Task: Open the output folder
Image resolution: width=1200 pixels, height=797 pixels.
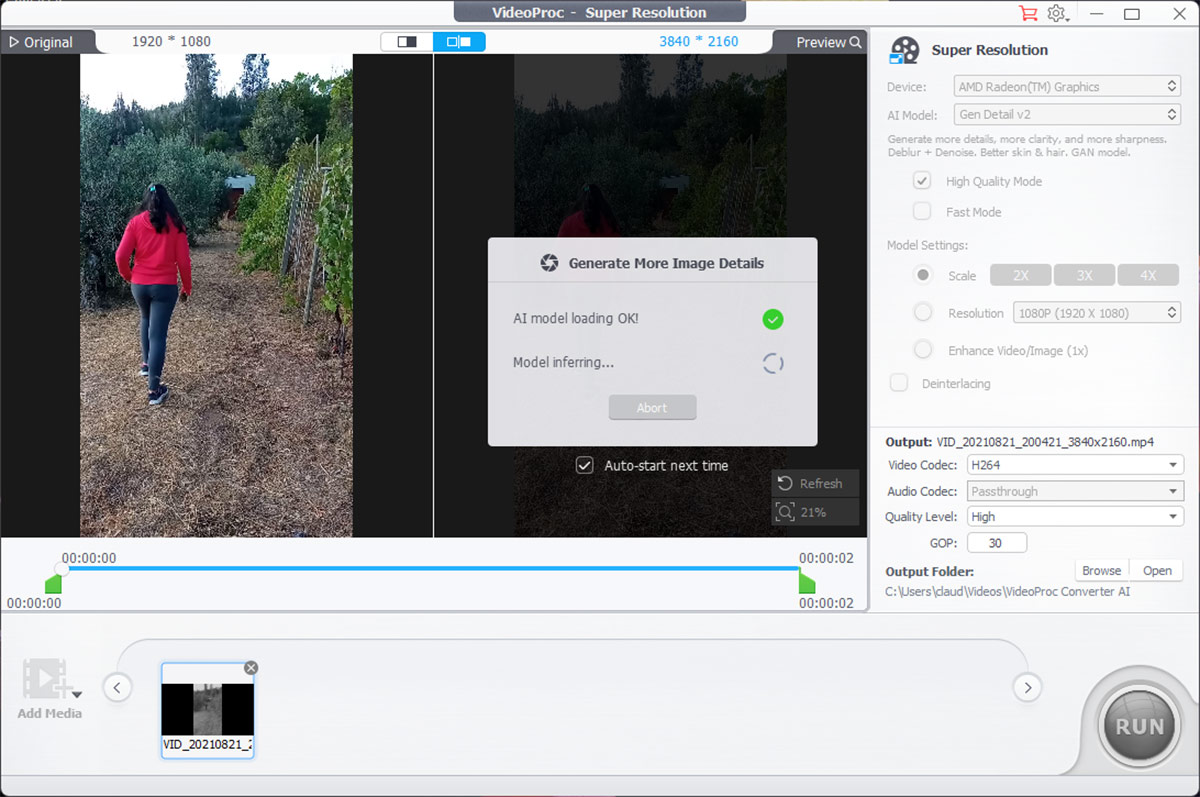Action: click(x=1157, y=571)
